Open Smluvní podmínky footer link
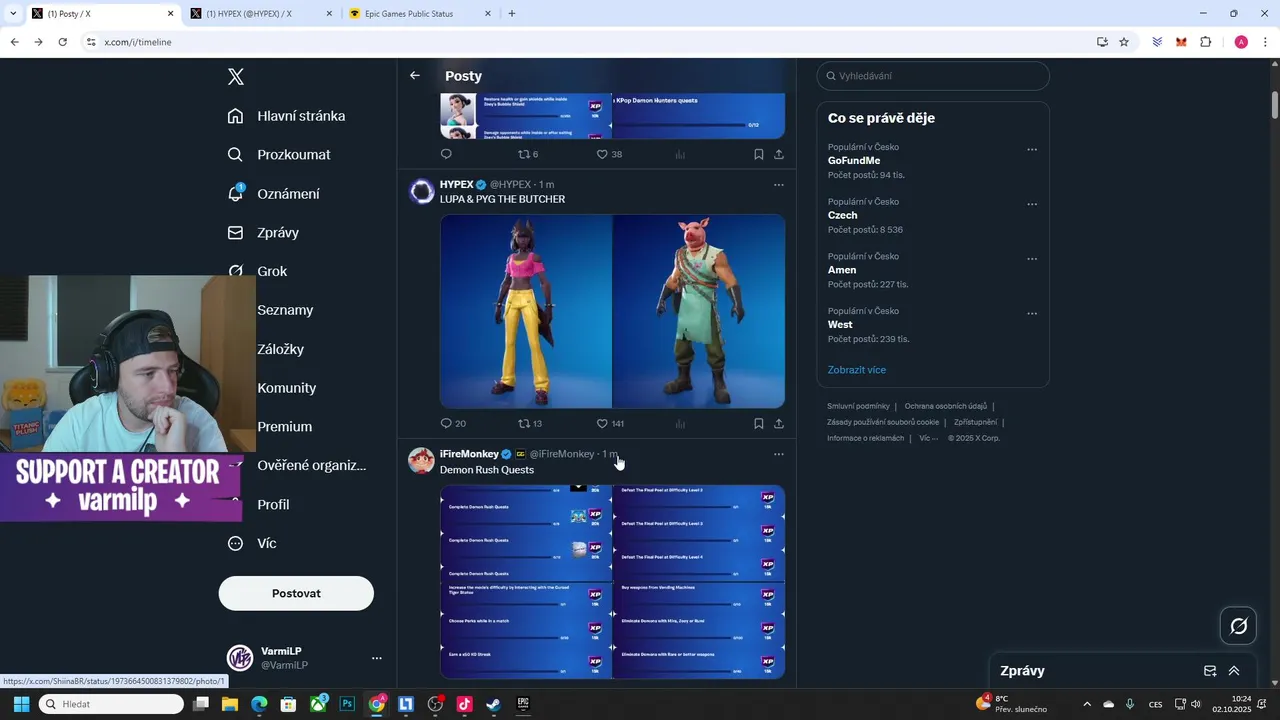The image size is (1280, 720). pos(858,406)
